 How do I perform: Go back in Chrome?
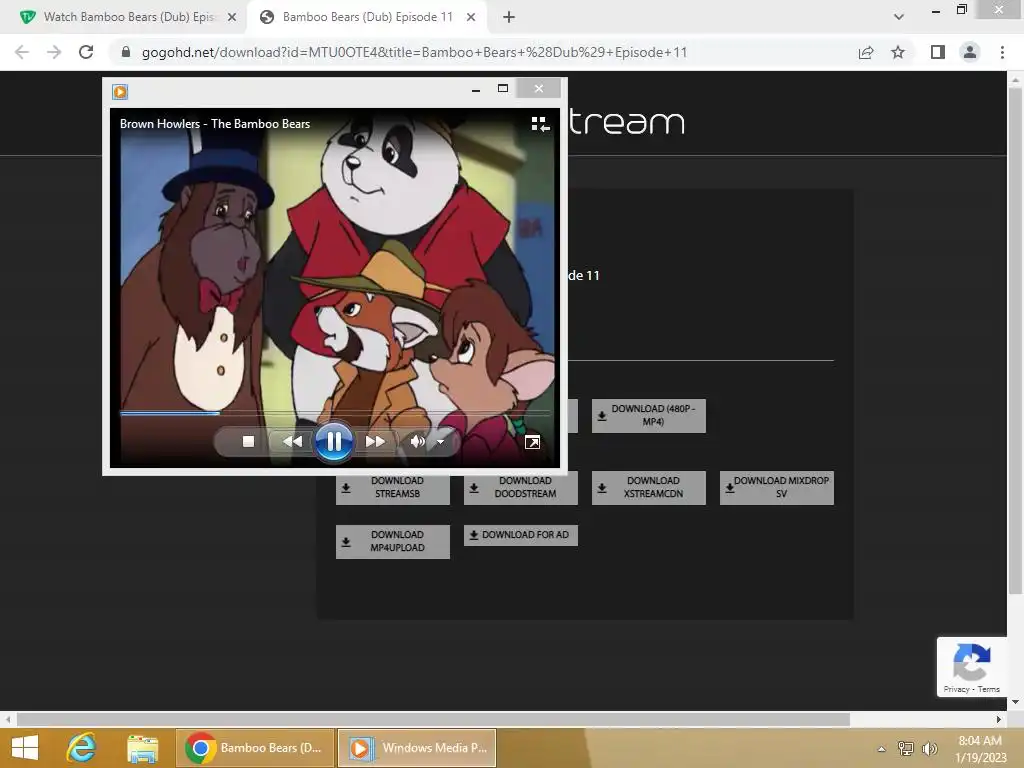coord(22,52)
